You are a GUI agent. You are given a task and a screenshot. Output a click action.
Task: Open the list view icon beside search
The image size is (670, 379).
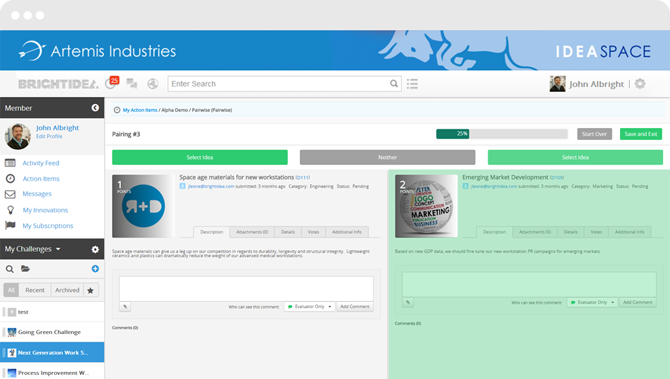(412, 84)
